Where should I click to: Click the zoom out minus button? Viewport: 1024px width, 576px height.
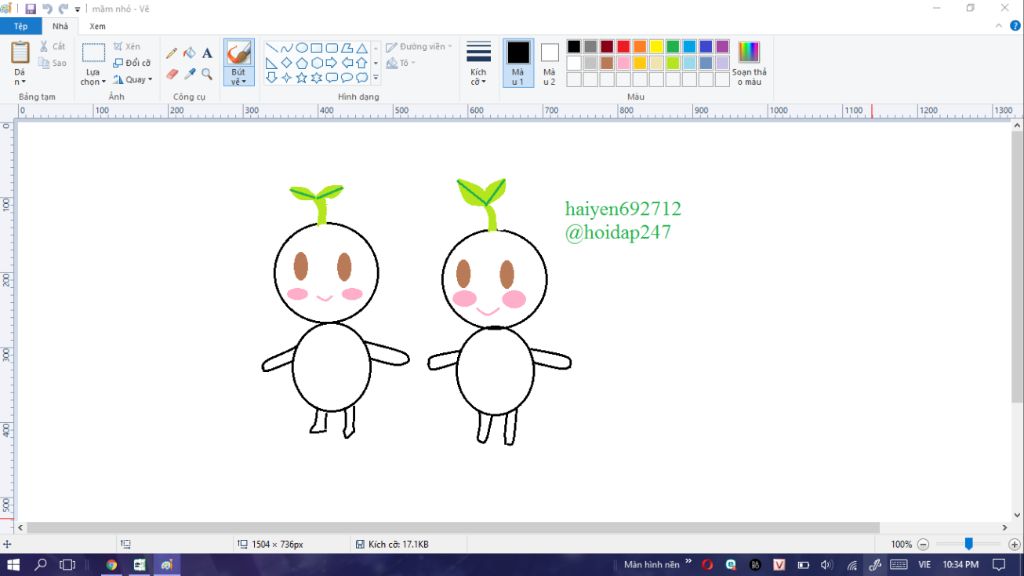[923, 544]
